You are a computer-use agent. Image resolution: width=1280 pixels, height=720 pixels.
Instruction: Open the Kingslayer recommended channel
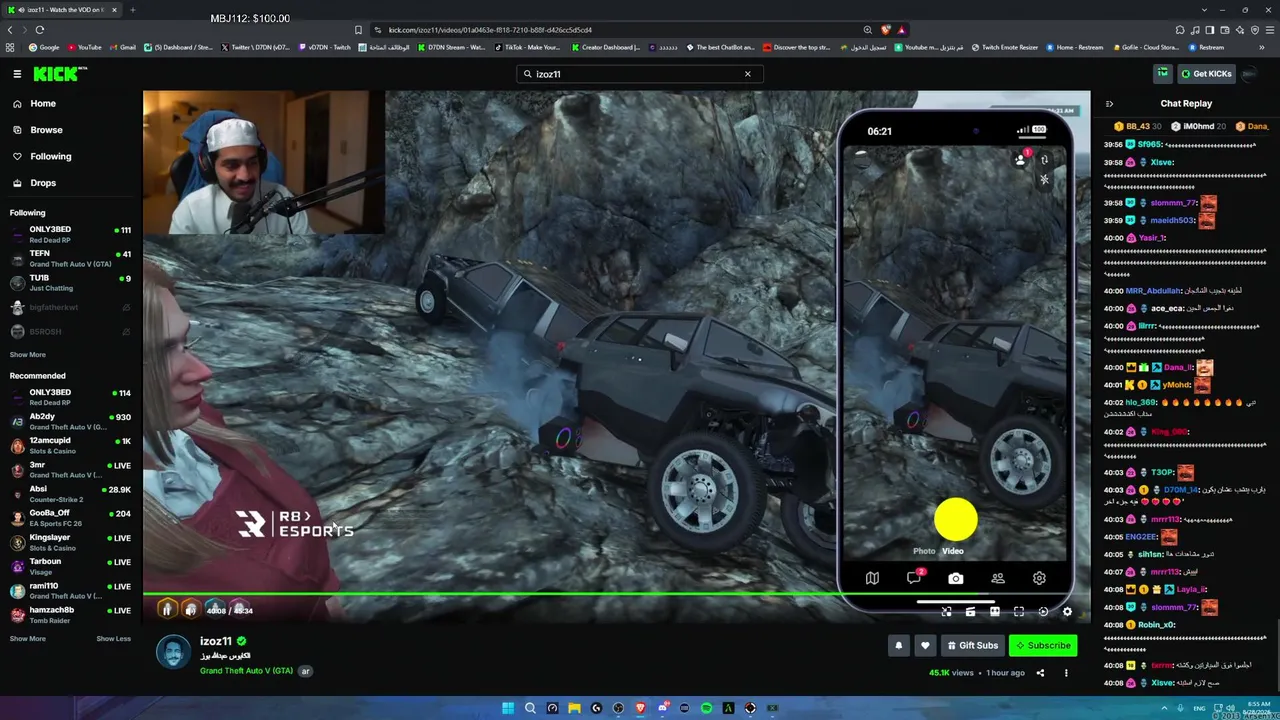coord(70,542)
